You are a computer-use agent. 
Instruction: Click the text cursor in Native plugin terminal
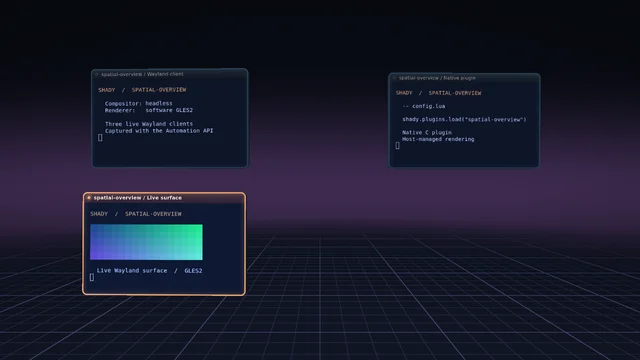pyautogui.click(x=398, y=146)
